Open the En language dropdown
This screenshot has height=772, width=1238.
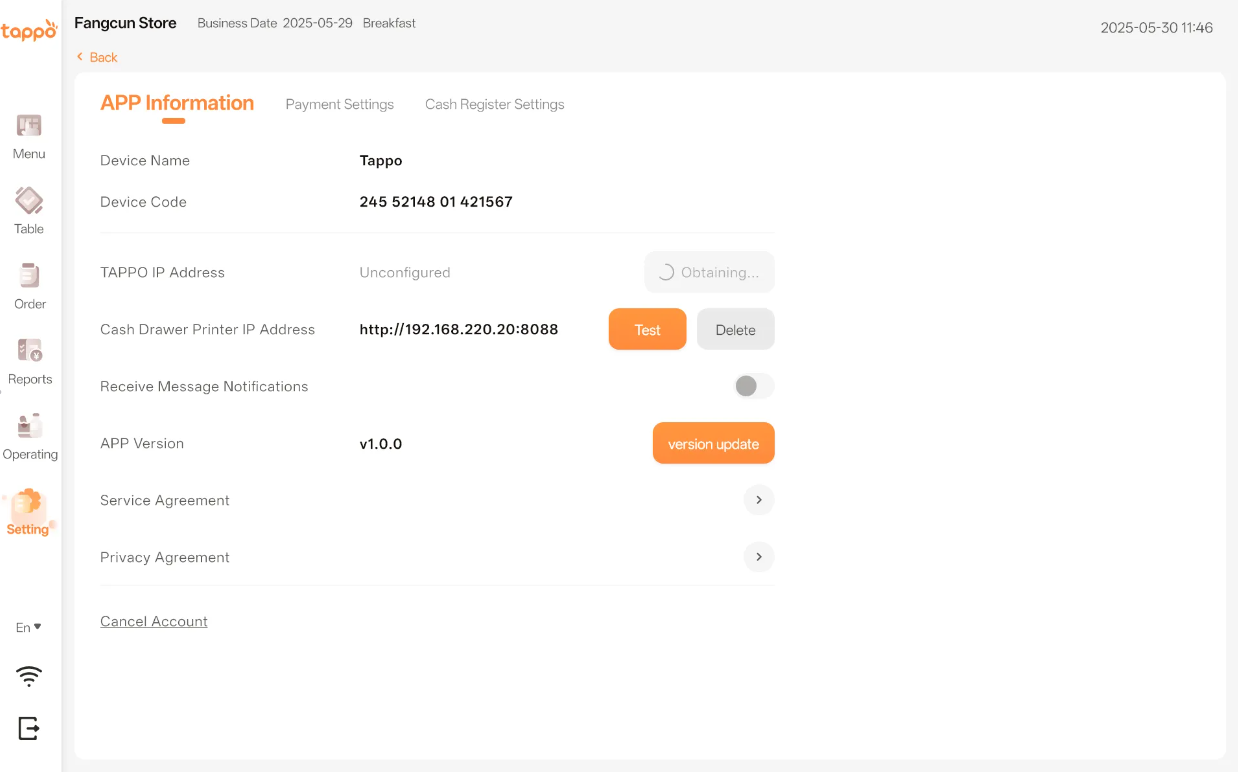pyautogui.click(x=29, y=627)
